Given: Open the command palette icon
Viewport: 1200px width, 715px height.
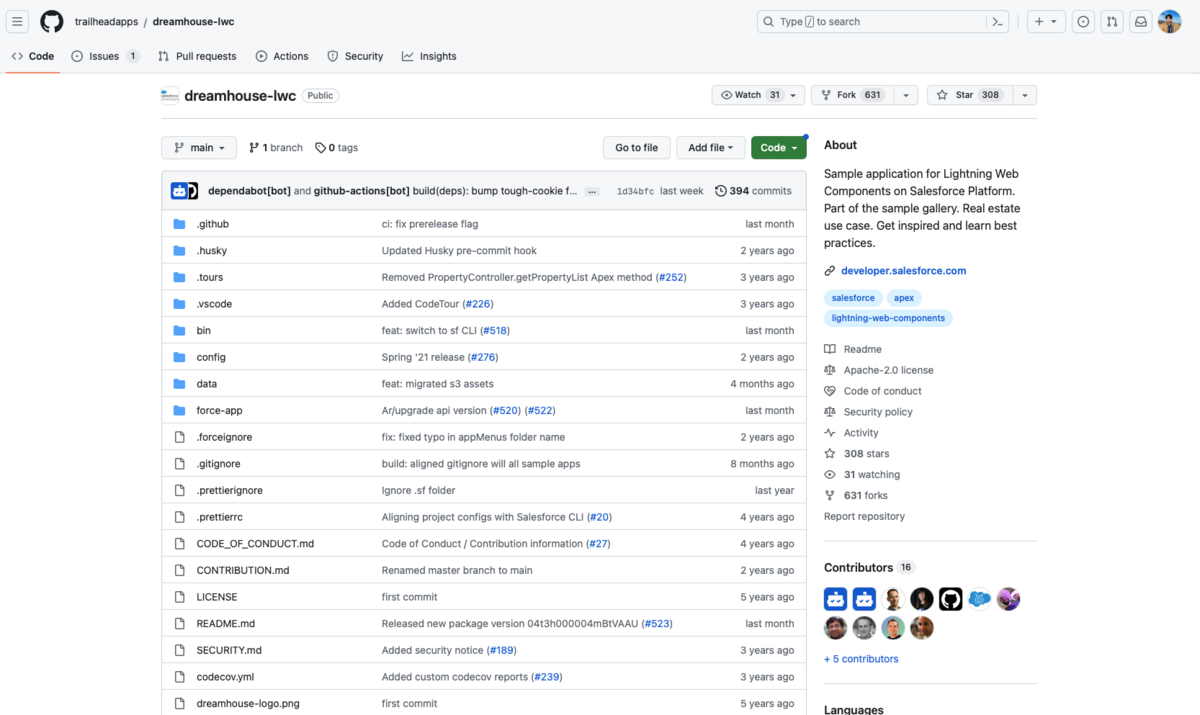Looking at the screenshot, I should [997, 22].
